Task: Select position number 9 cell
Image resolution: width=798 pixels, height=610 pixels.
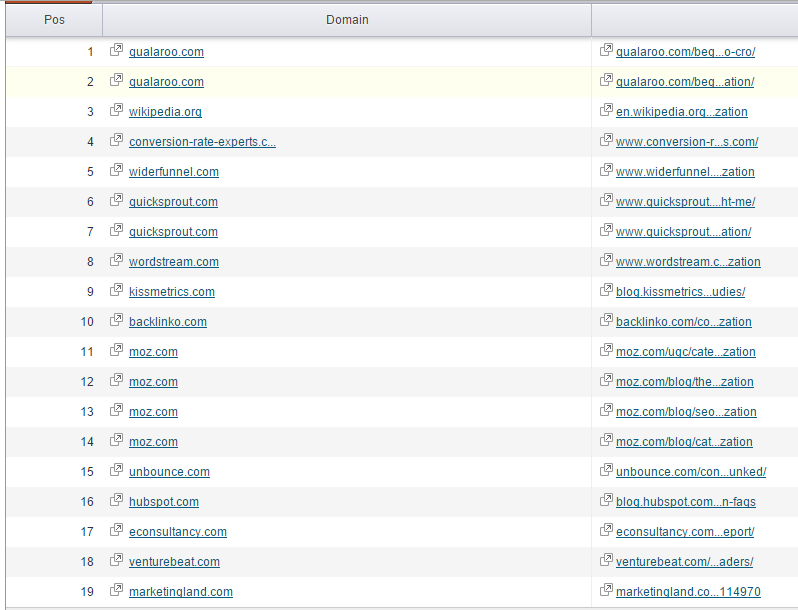Action: [54, 292]
